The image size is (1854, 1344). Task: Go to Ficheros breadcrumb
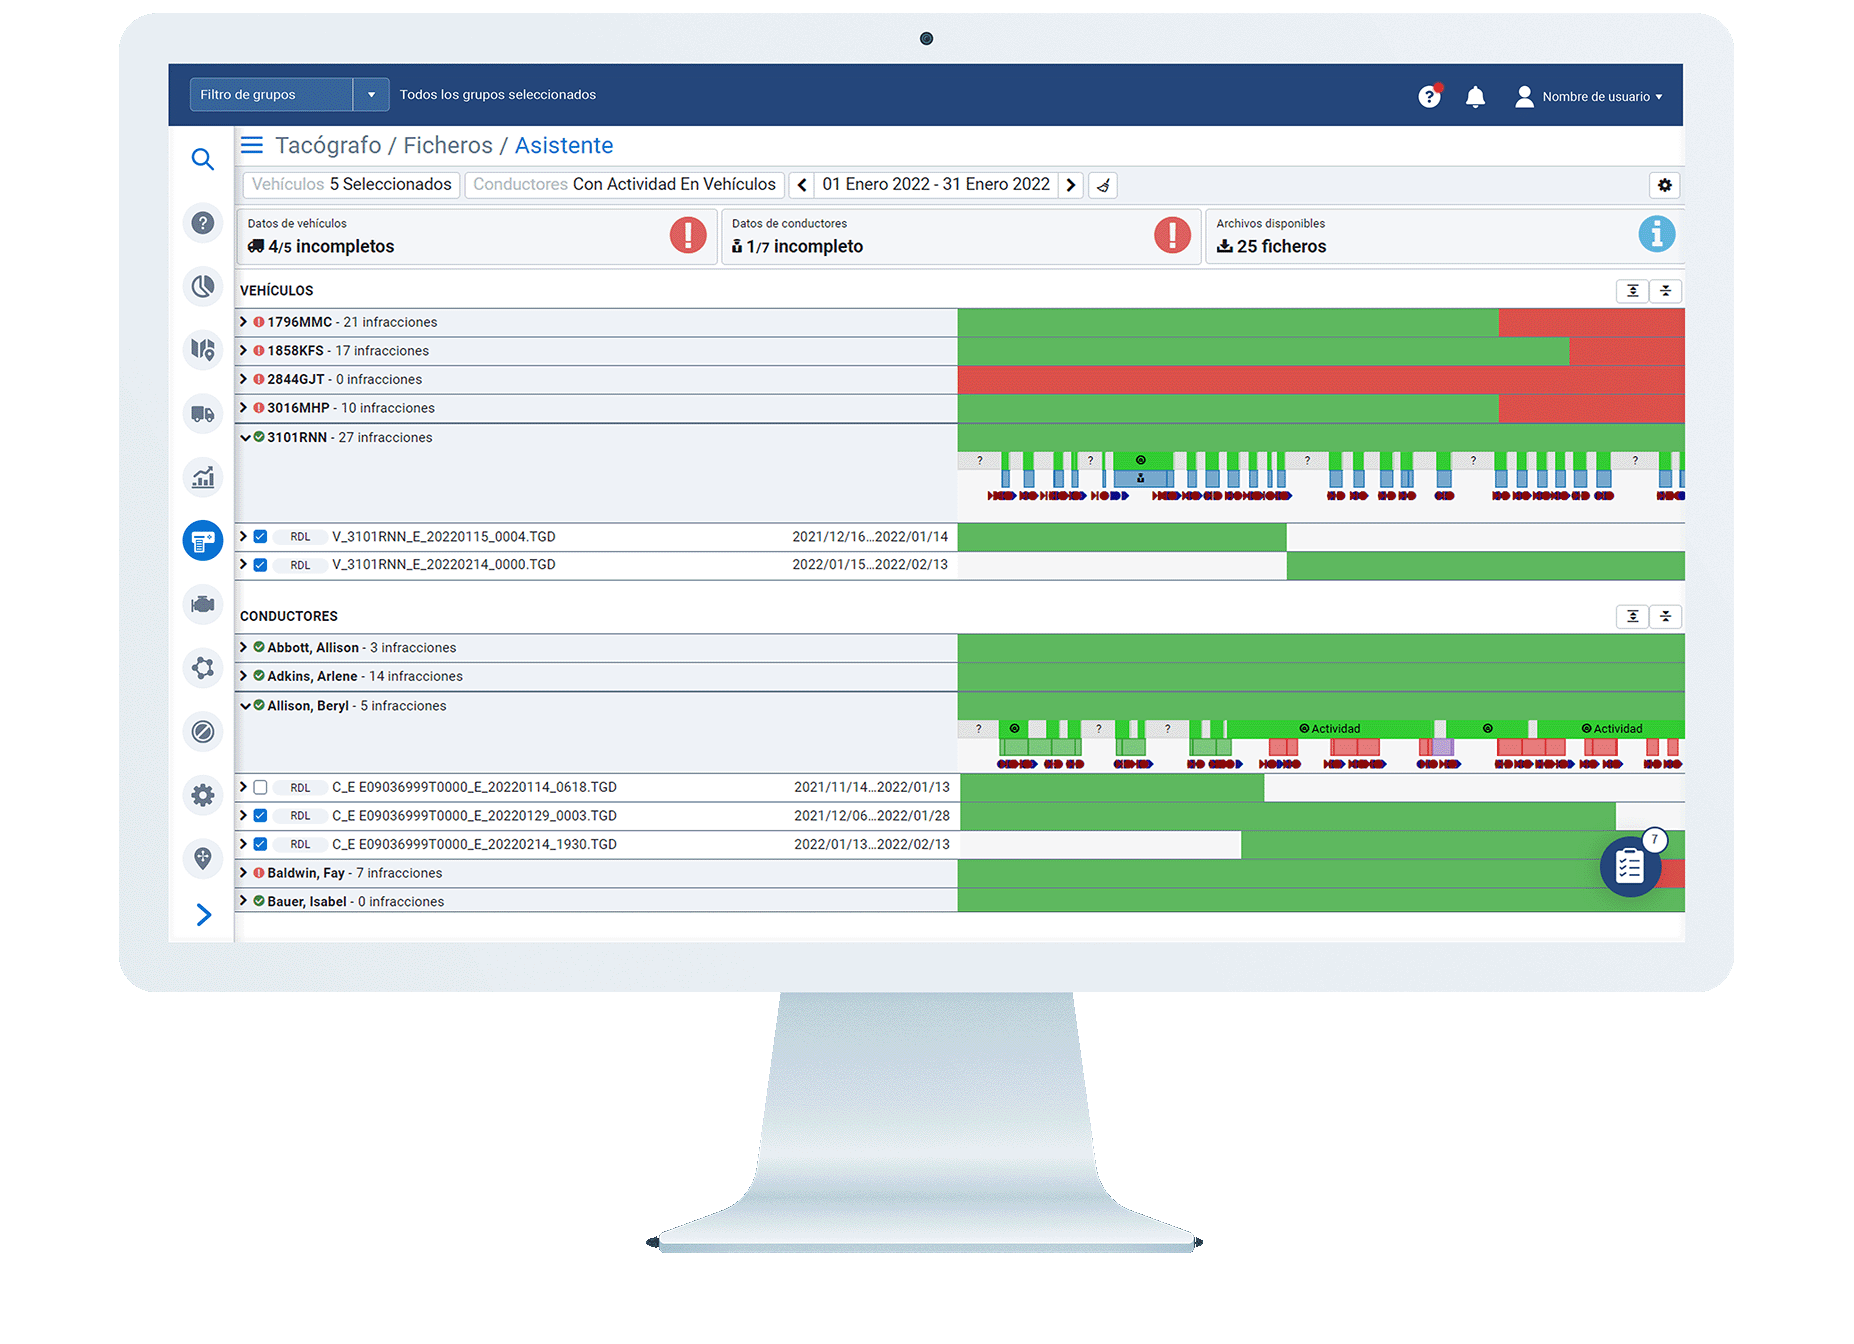[448, 146]
